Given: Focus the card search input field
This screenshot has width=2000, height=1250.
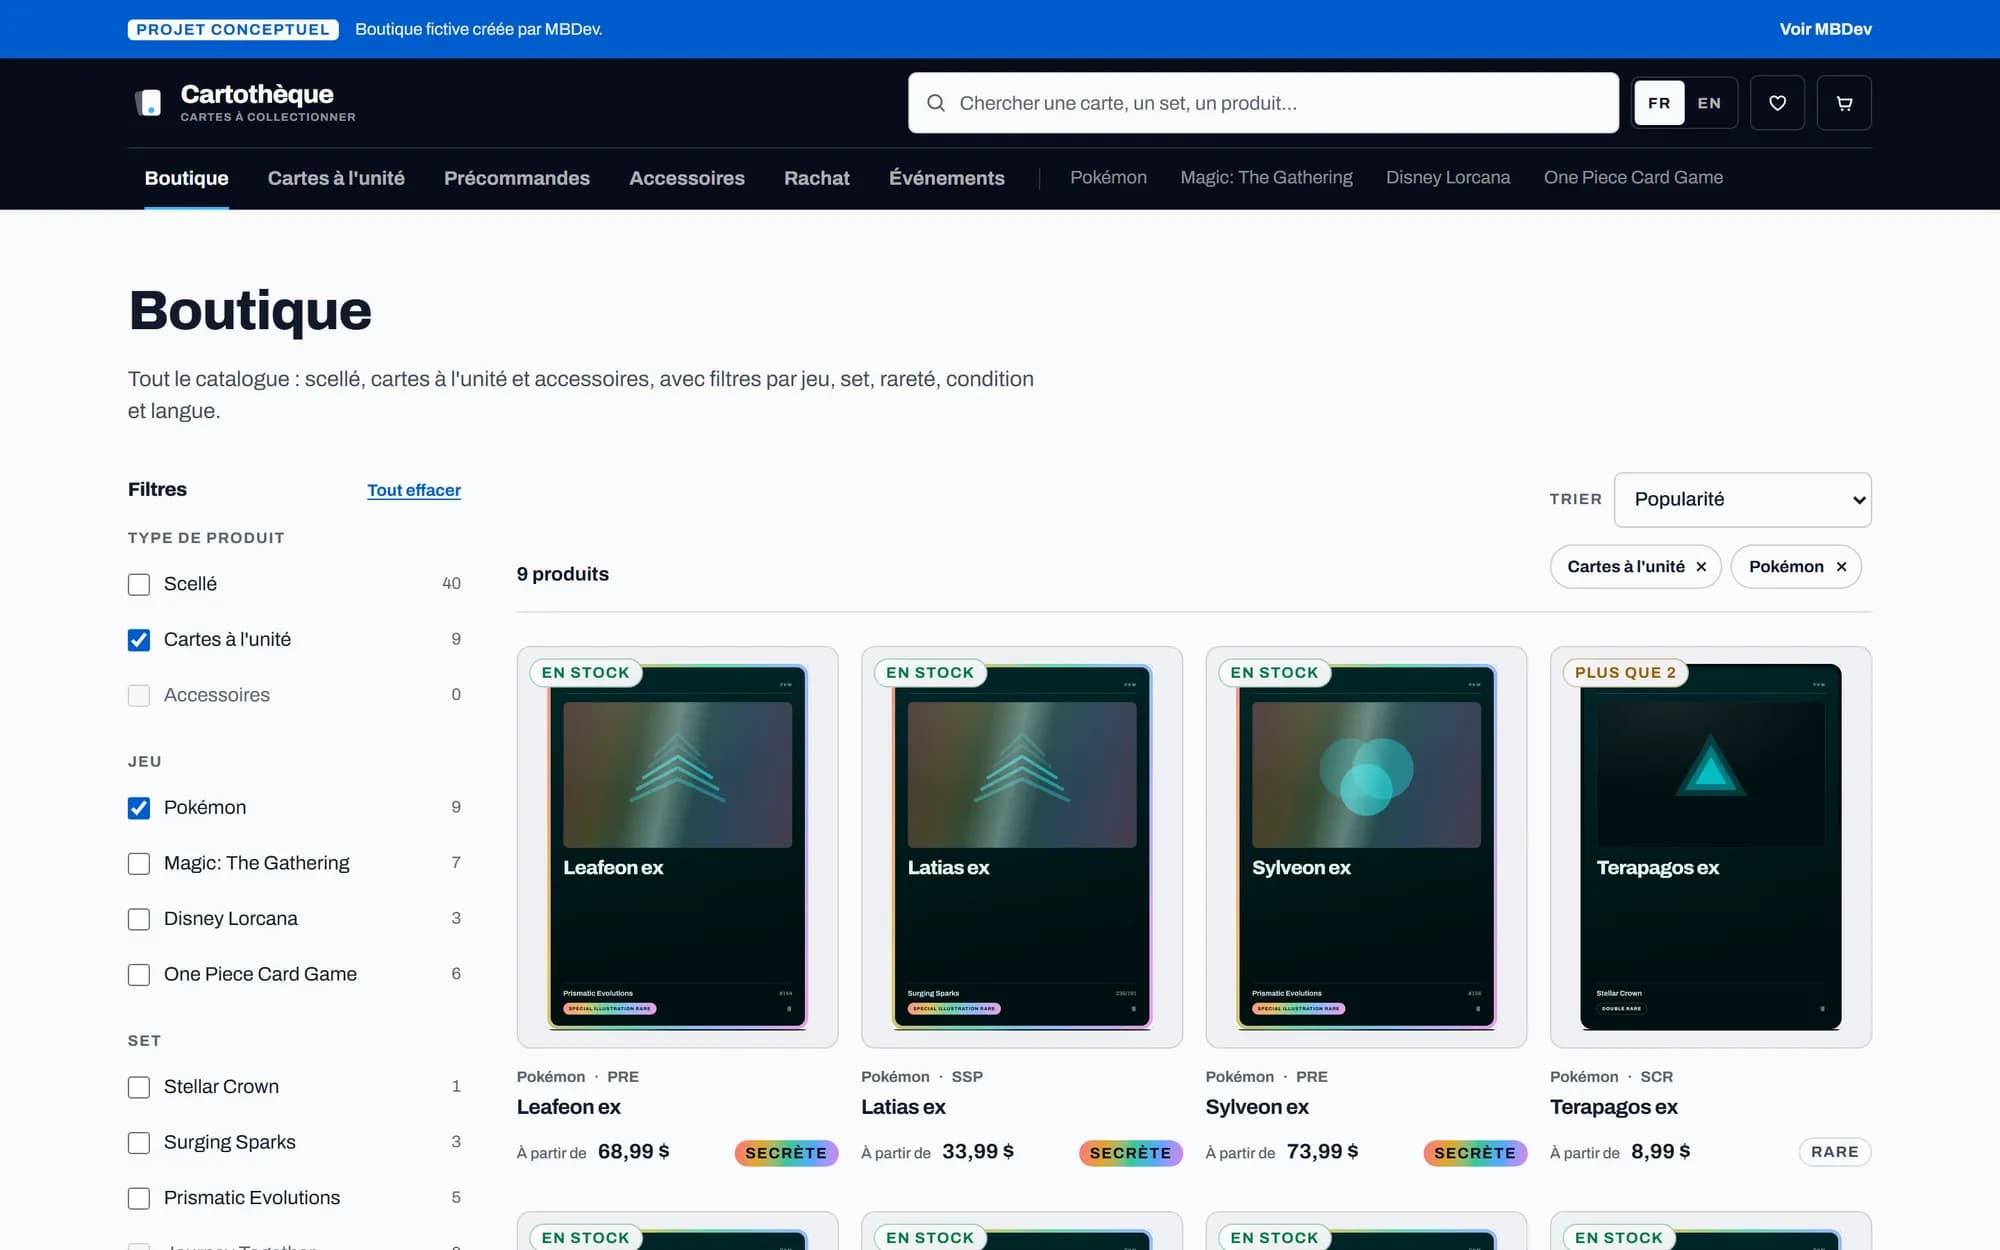Looking at the screenshot, I should (x=1263, y=103).
